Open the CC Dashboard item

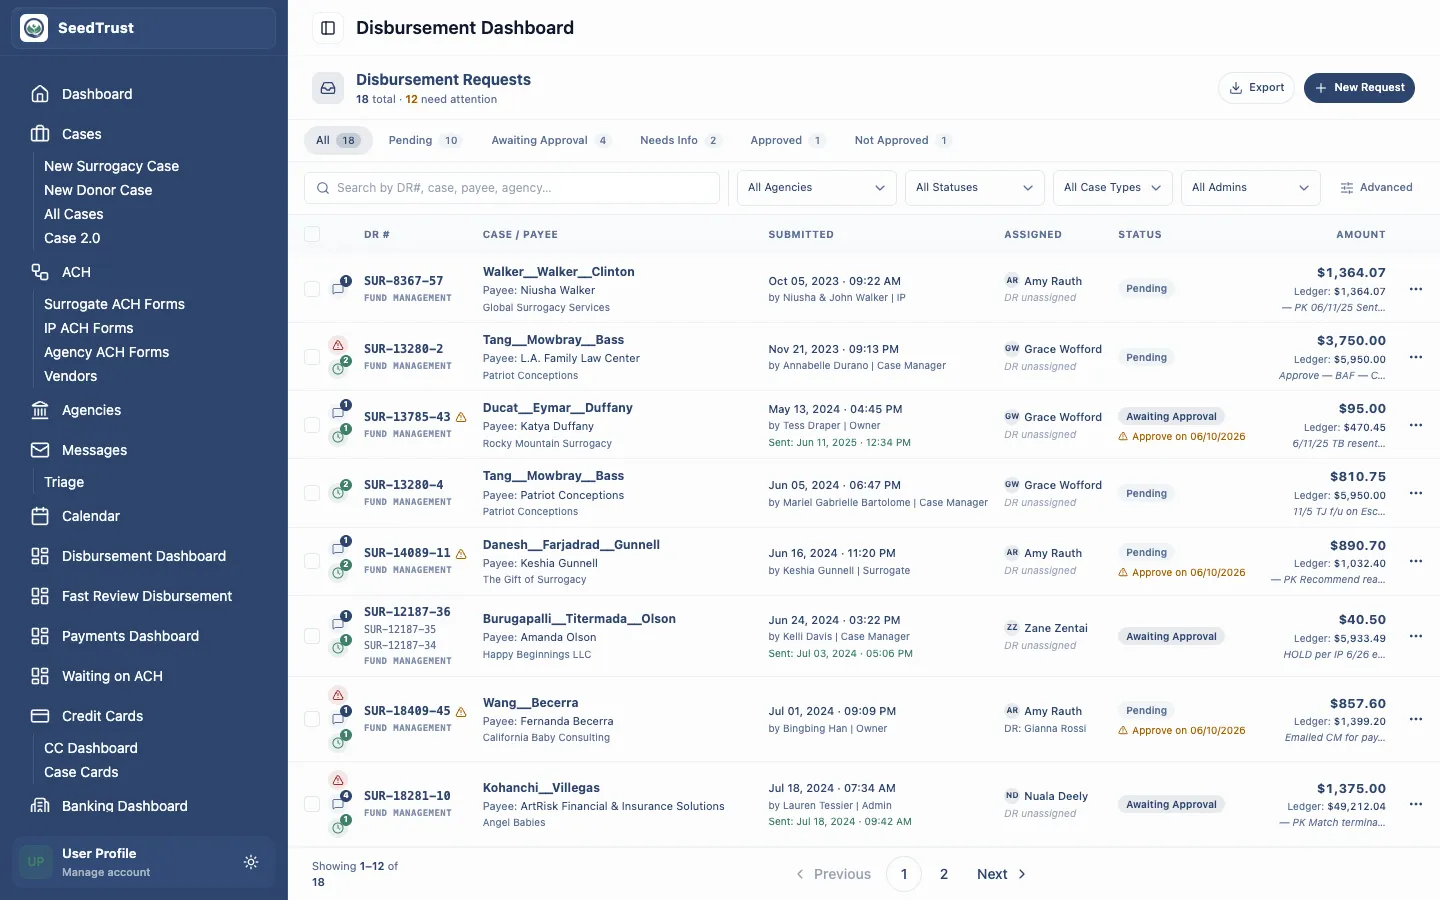pos(91,748)
